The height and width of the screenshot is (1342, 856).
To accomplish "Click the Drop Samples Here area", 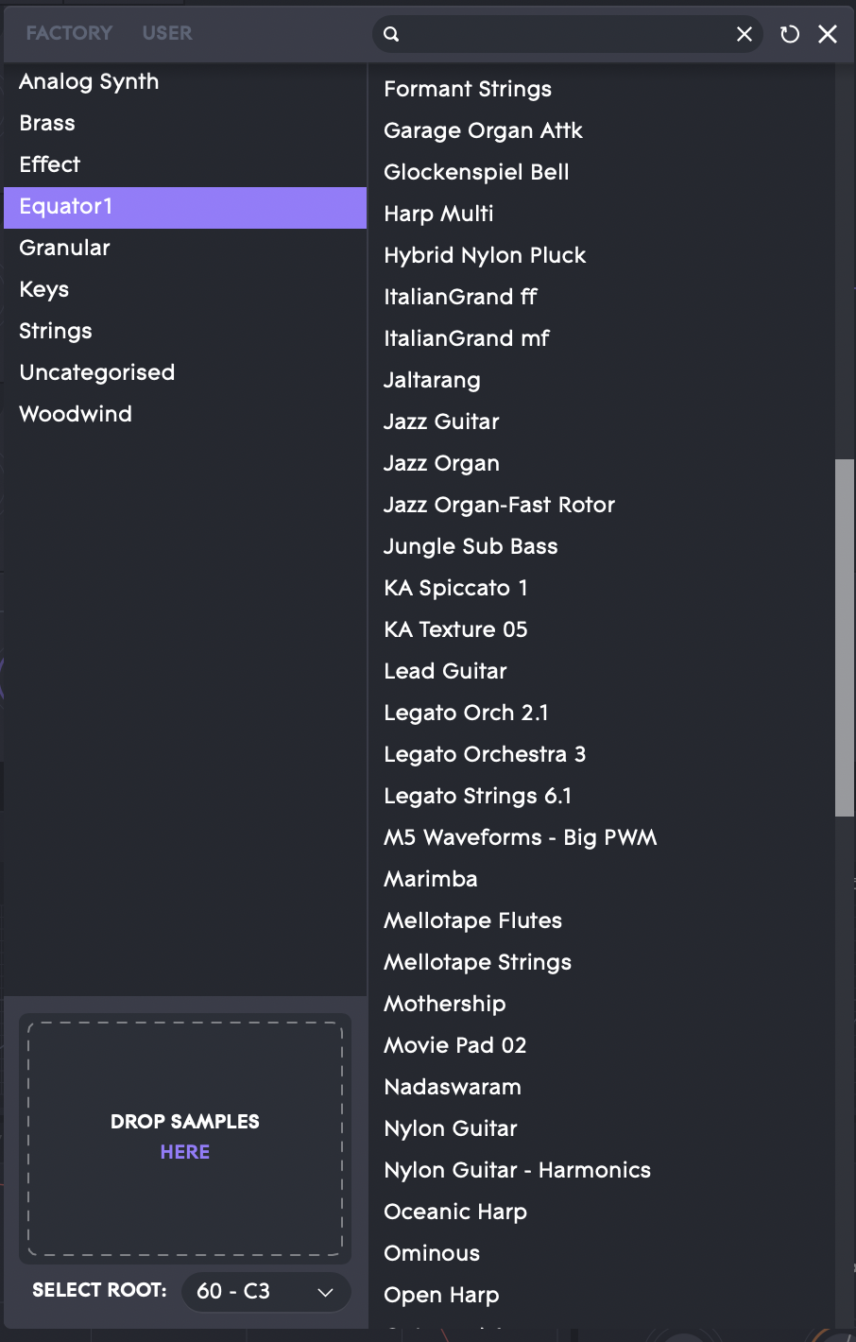I will click(185, 1138).
